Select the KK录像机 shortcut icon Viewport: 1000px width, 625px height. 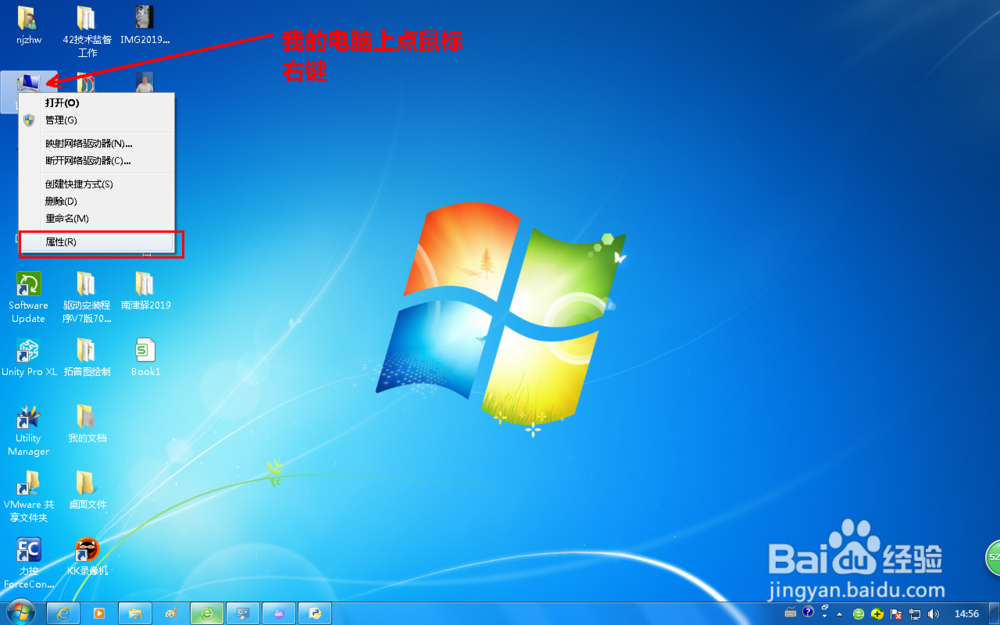click(x=87, y=556)
